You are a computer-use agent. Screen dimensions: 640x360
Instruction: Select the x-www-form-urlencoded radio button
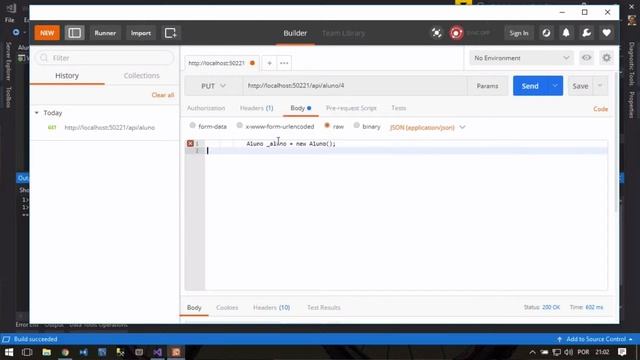(240, 126)
